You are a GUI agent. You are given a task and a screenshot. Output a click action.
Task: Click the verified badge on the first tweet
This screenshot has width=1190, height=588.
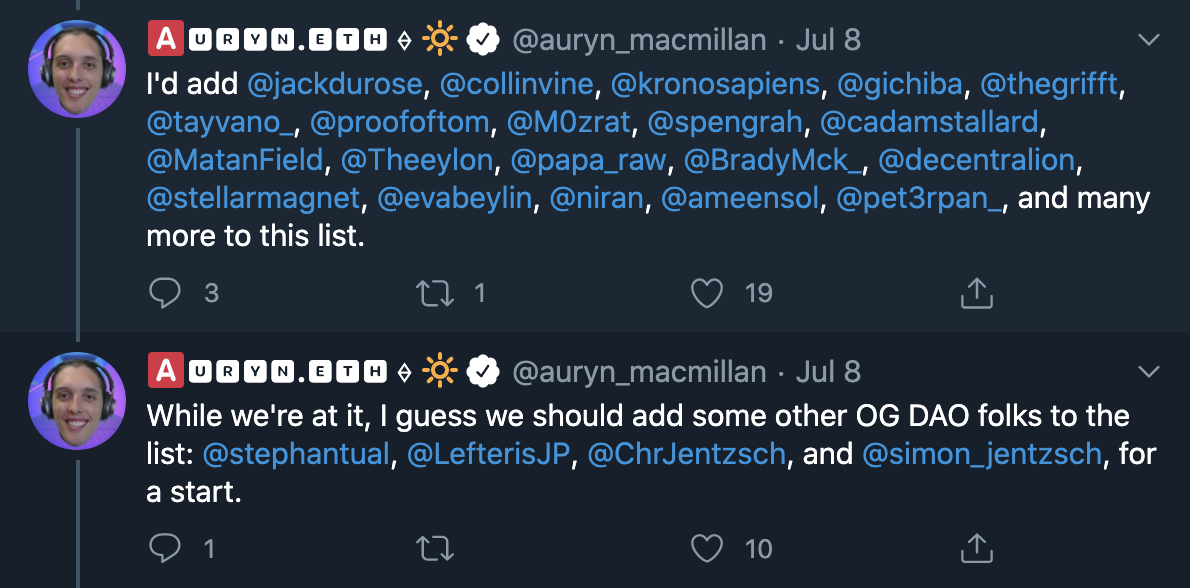pyautogui.click(x=485, y=40)
